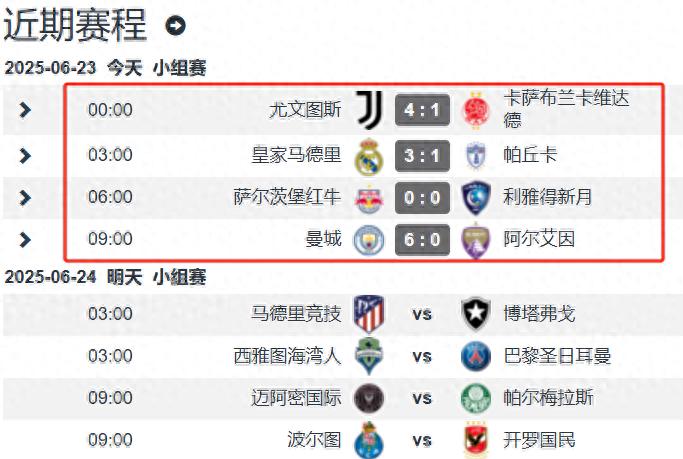Viewport: 683px width, 459px height.
Task: Click the Real Madrid club crest
Action: tap(369, 156)
